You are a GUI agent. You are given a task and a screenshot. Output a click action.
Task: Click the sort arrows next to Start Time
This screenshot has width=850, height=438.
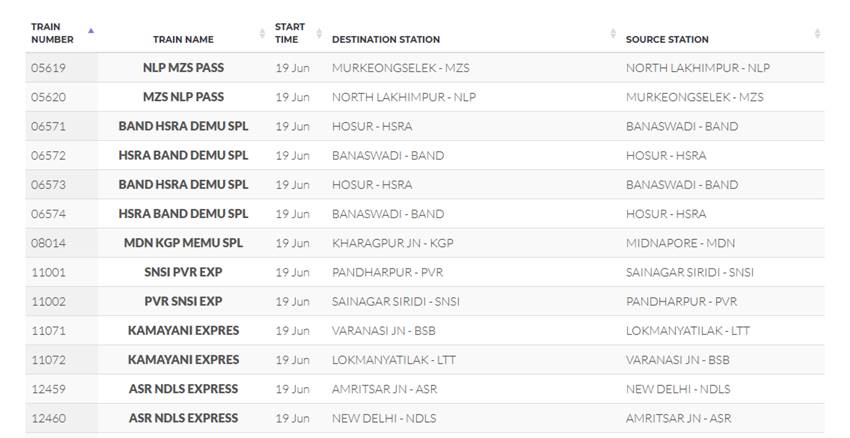pyautogui.click(x=319, y=34)
